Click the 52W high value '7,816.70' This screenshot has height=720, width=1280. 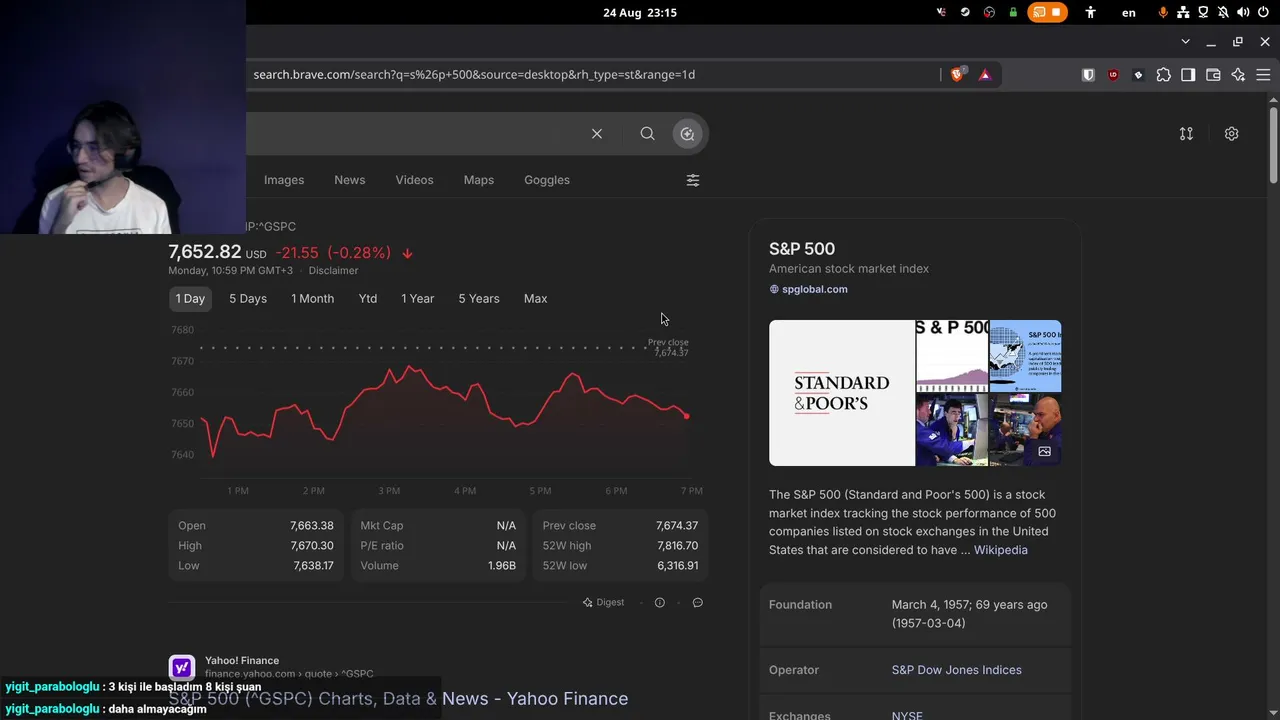coord(677,546)
